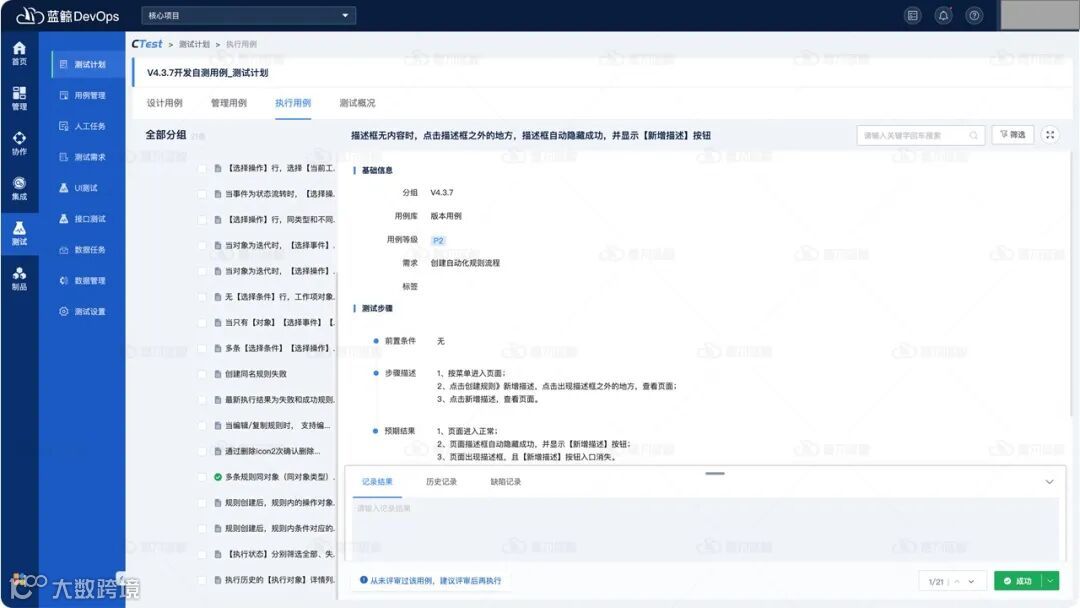Viewport: 1080px width, 608px height.
Task: Click the 创建自动化规则流程 requirement value
Action: tap(465, 263)
